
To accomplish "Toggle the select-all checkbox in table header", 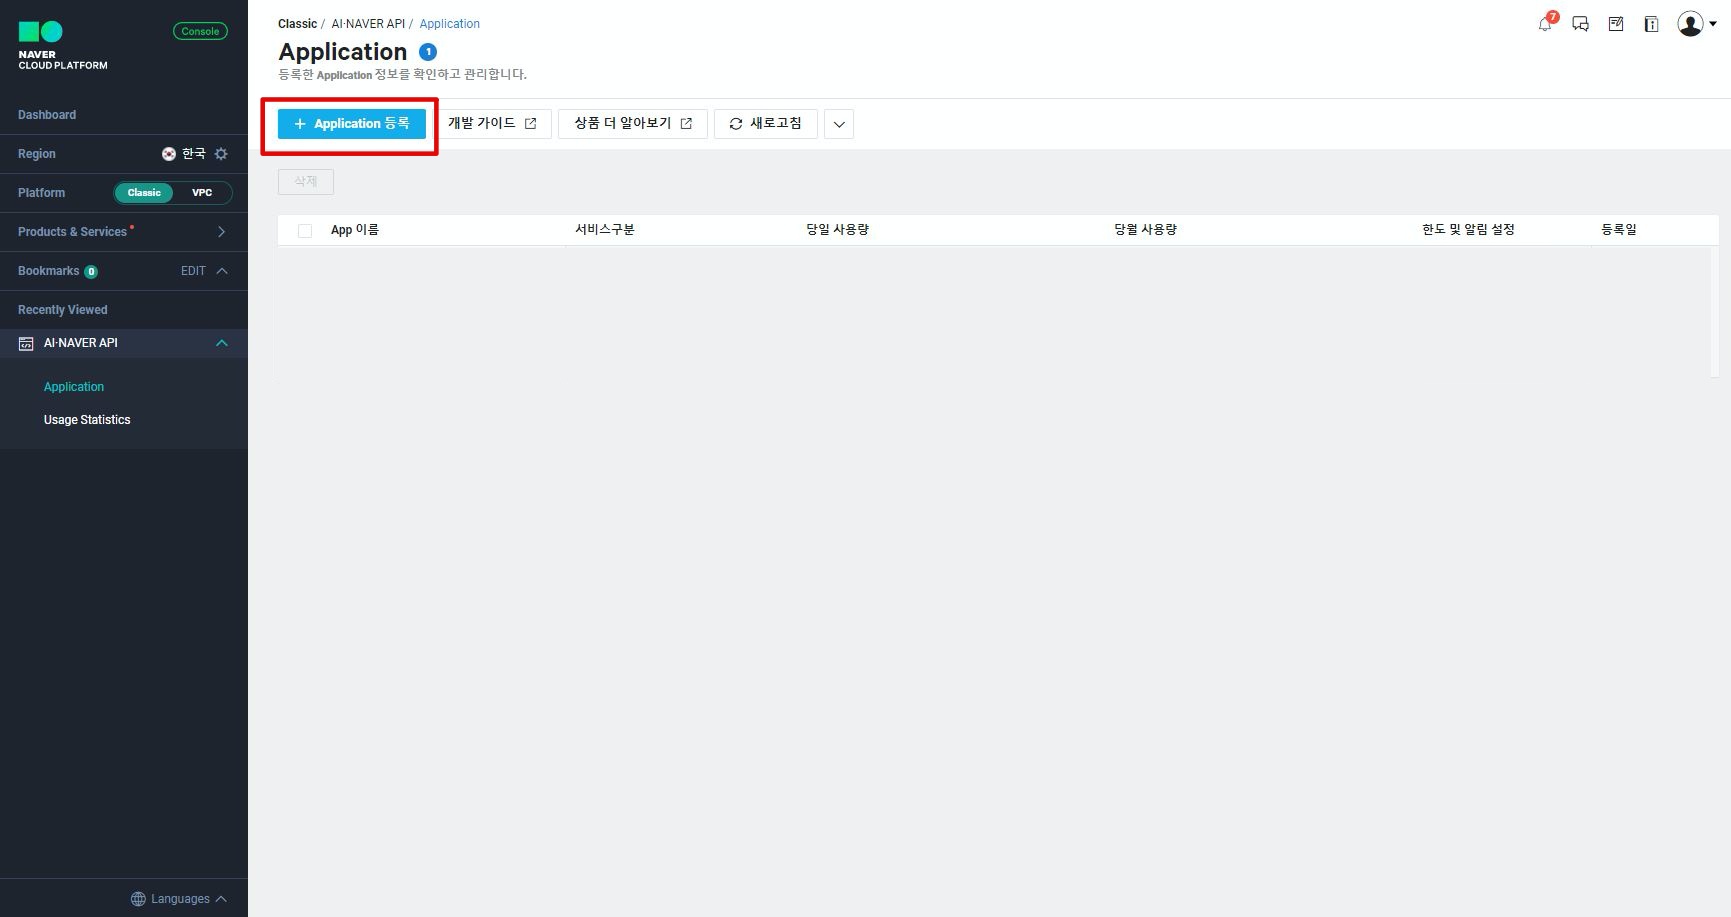I will click(305, 231).
